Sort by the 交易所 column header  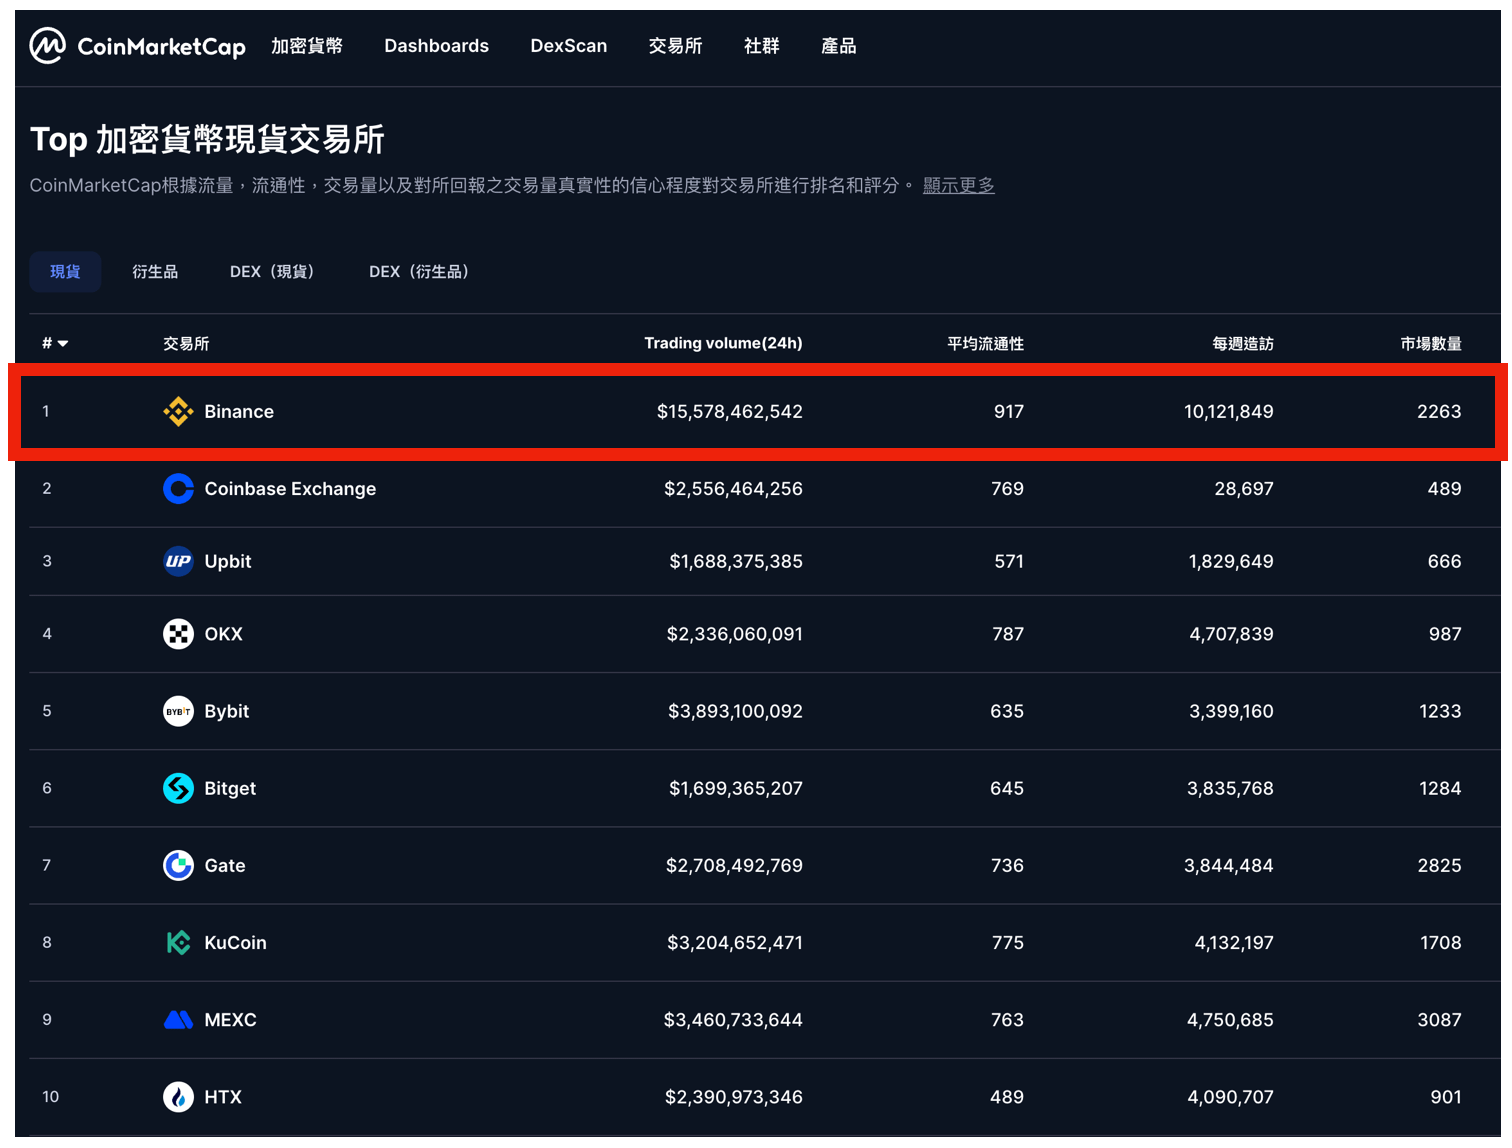186,343
